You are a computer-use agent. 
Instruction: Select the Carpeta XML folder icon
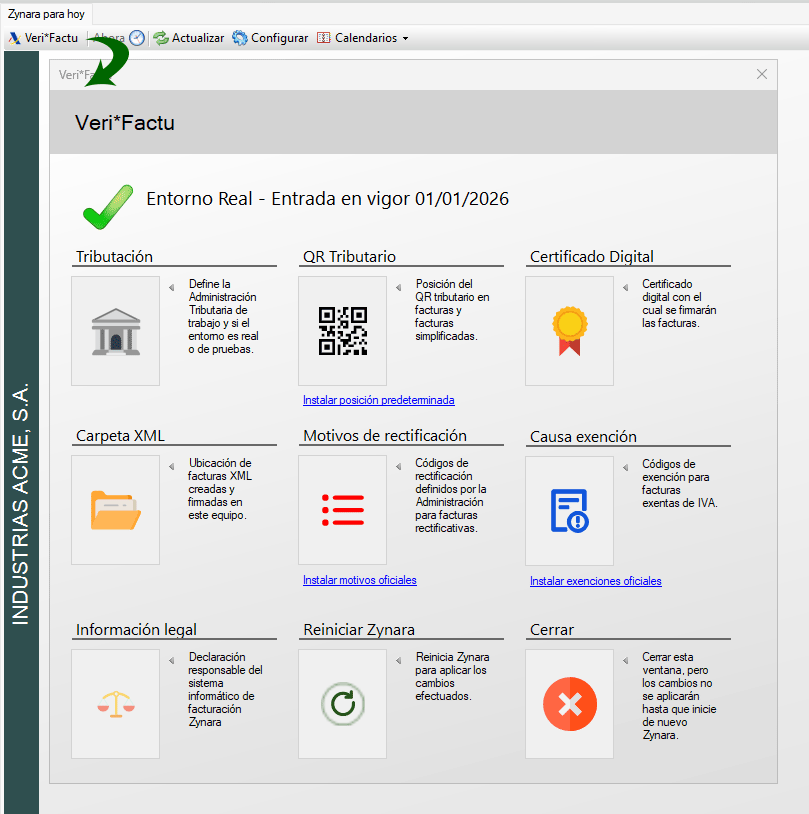115,510
